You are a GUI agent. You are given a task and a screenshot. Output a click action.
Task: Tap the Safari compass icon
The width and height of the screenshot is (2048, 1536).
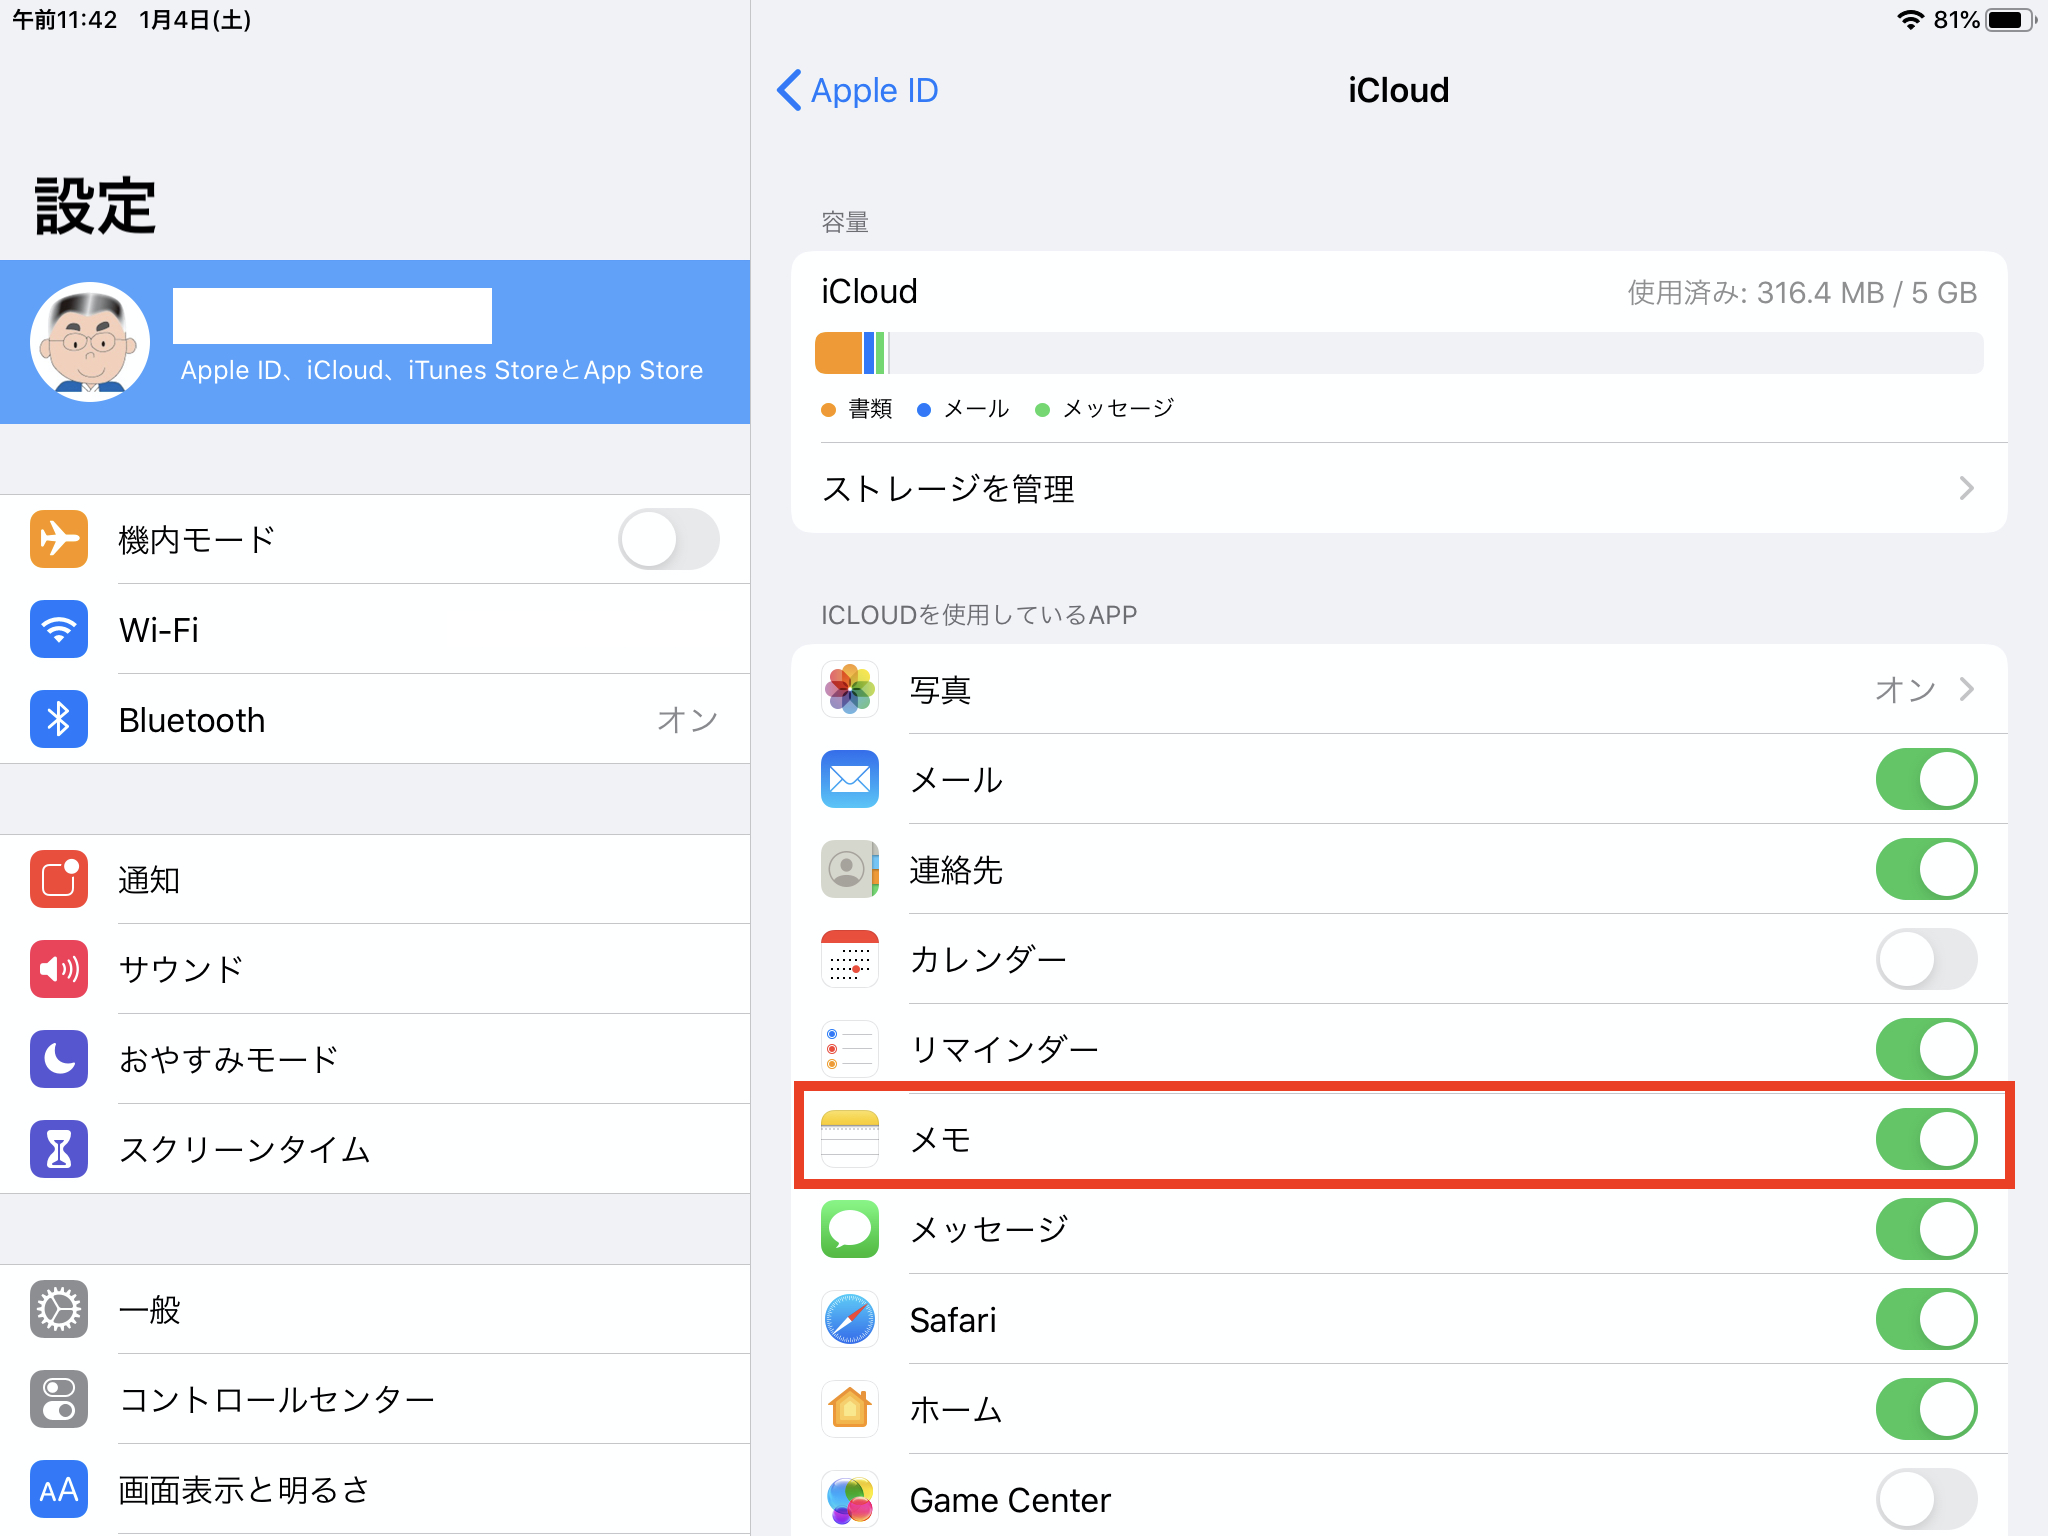tap(849, 1319)
